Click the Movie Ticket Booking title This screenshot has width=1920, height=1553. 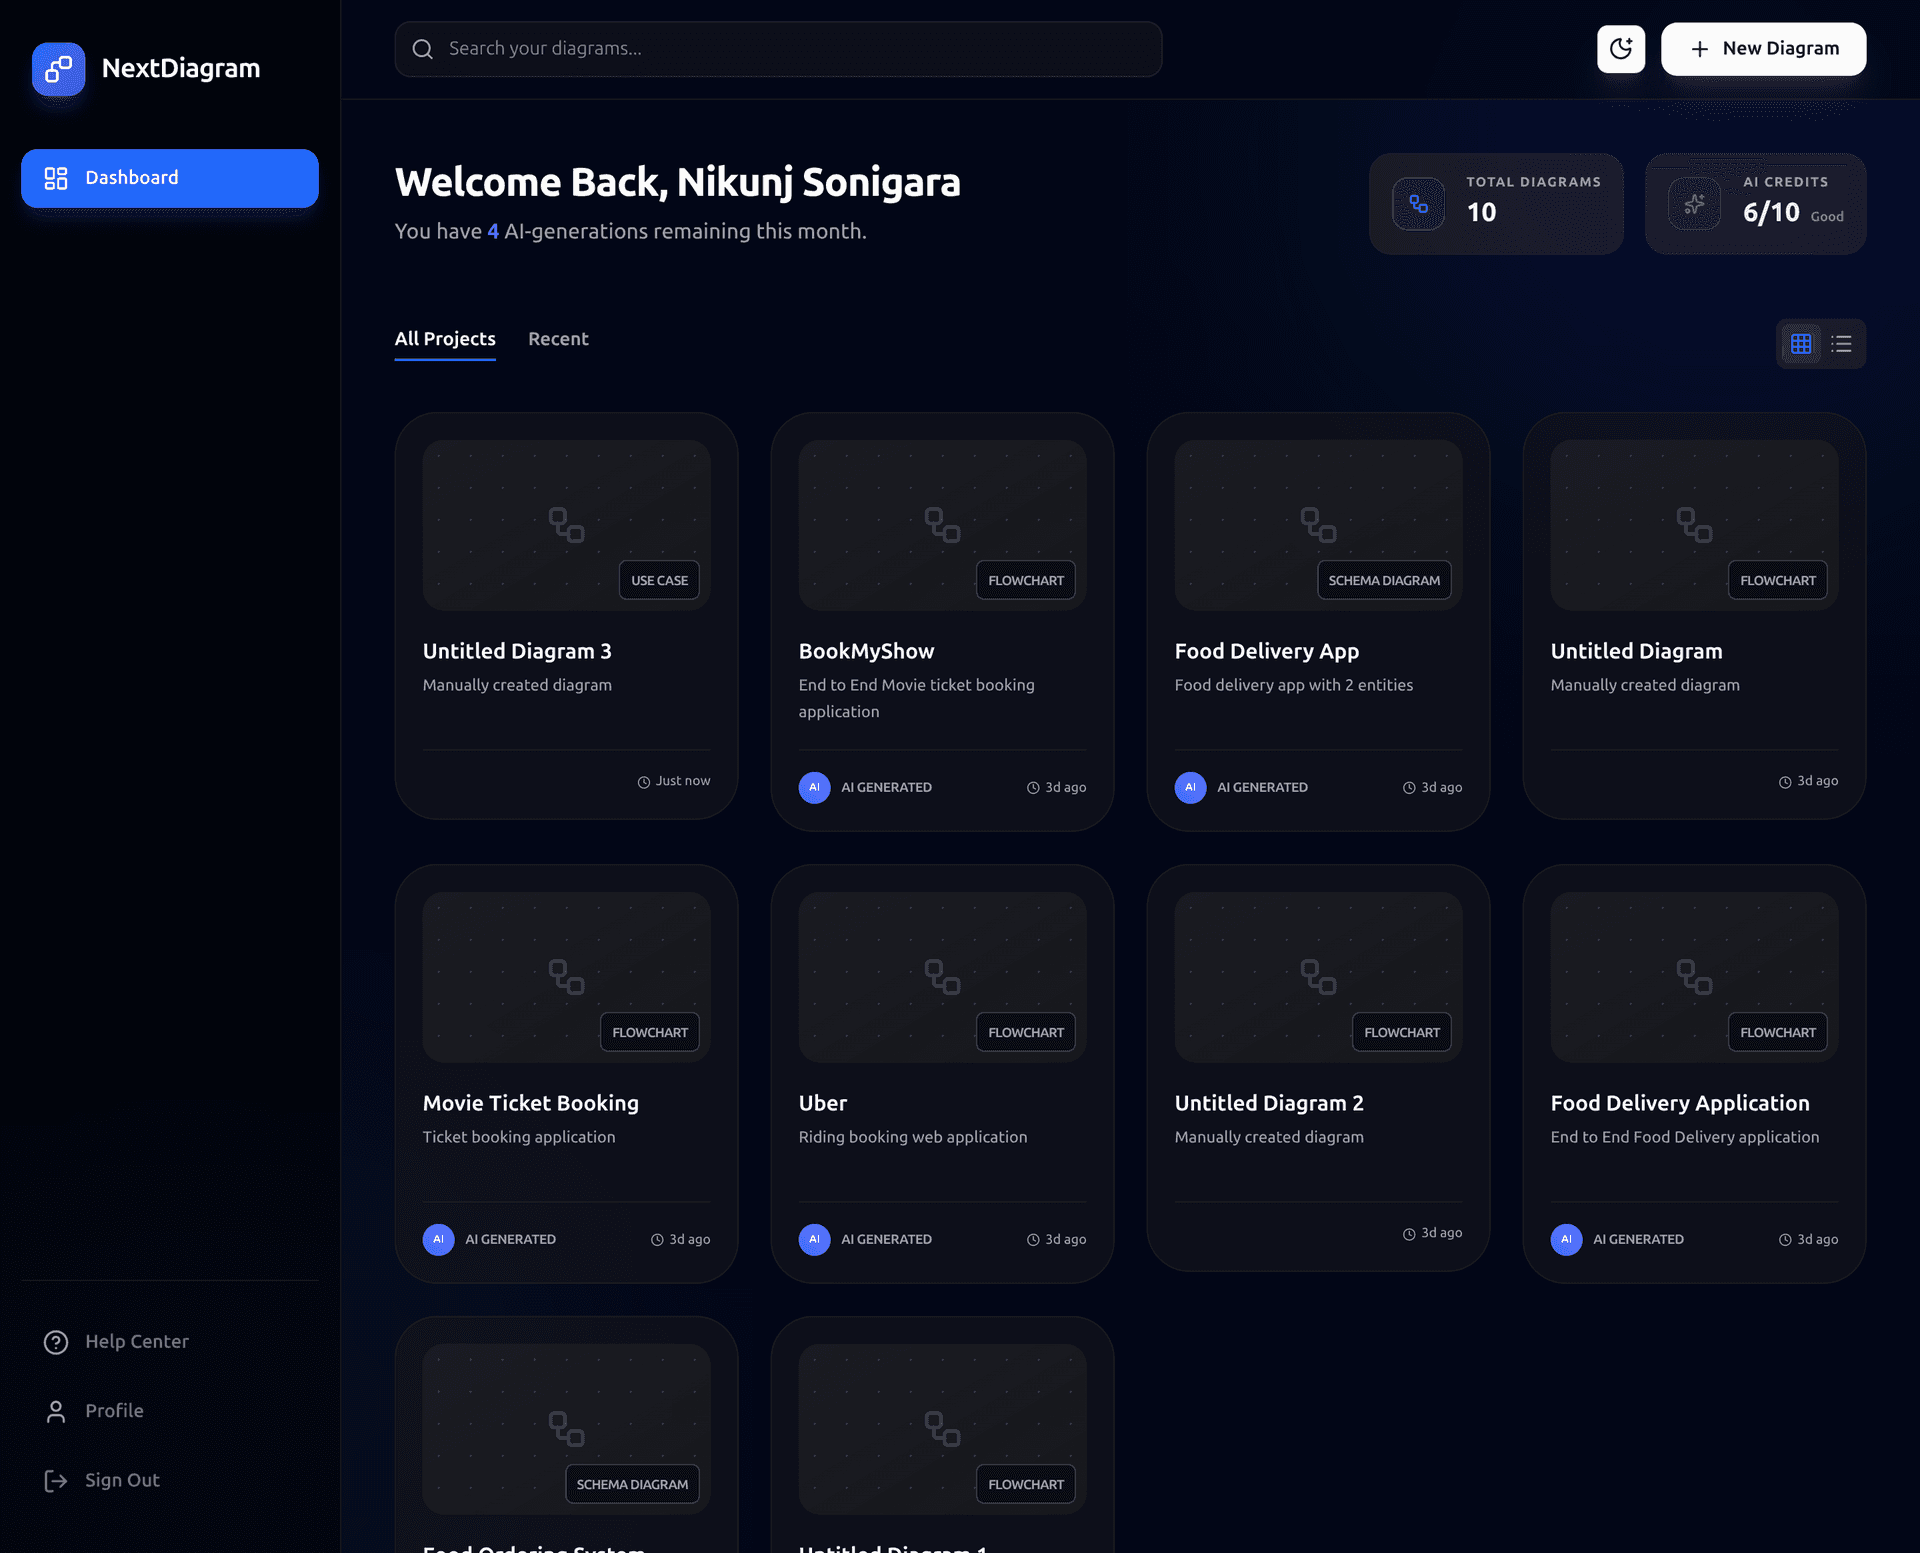[x=530, y=1103]
